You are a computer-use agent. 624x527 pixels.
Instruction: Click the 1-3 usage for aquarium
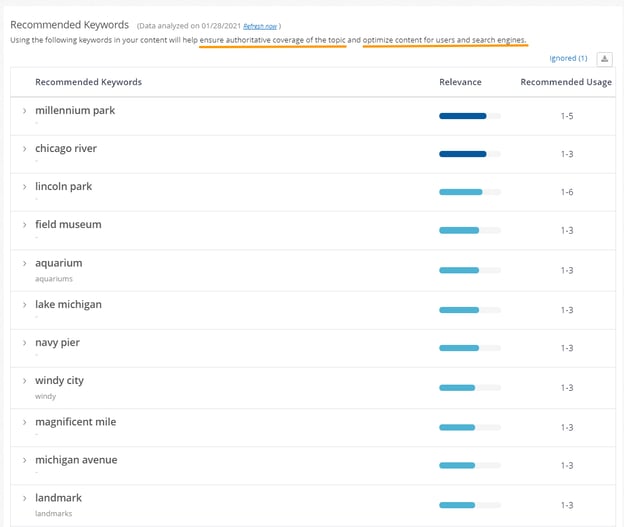tap(567, 271)
